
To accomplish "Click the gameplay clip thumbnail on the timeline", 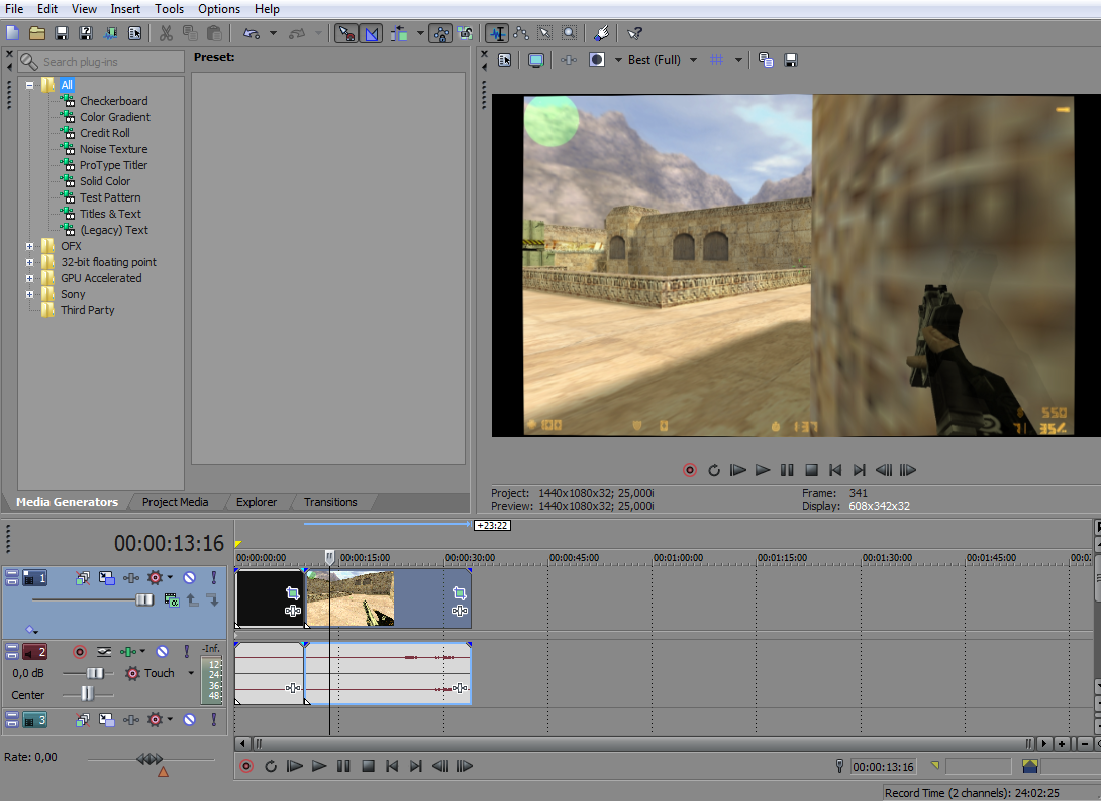I will (x=350, y=598).
